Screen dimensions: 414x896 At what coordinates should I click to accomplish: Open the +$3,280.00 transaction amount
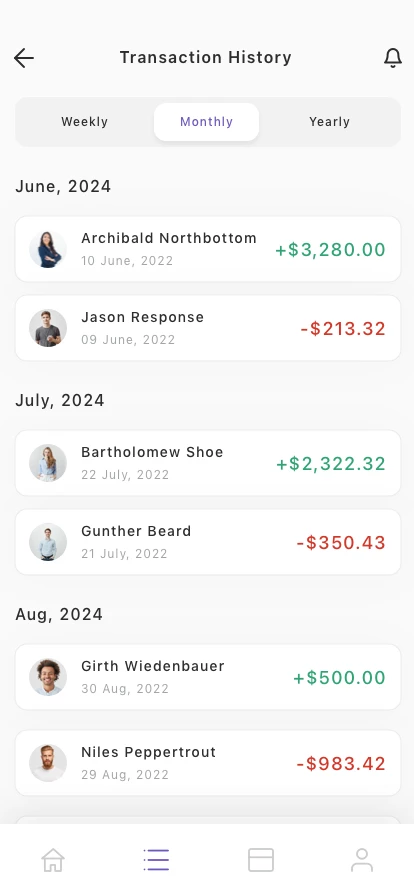331,250
